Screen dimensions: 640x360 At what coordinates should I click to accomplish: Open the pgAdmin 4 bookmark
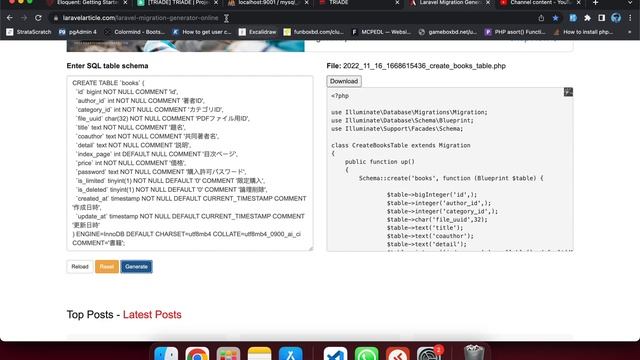(x=78, y=32)
